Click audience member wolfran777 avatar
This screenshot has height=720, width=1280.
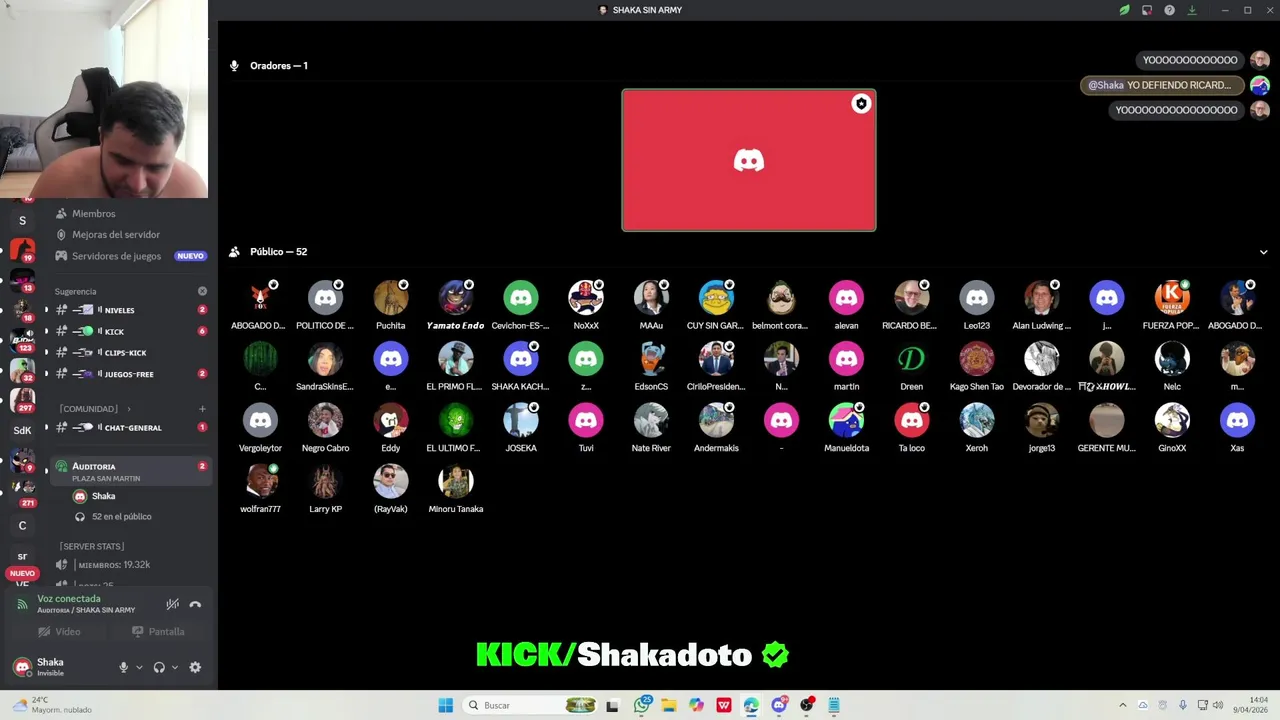click(x=261, y=481)
